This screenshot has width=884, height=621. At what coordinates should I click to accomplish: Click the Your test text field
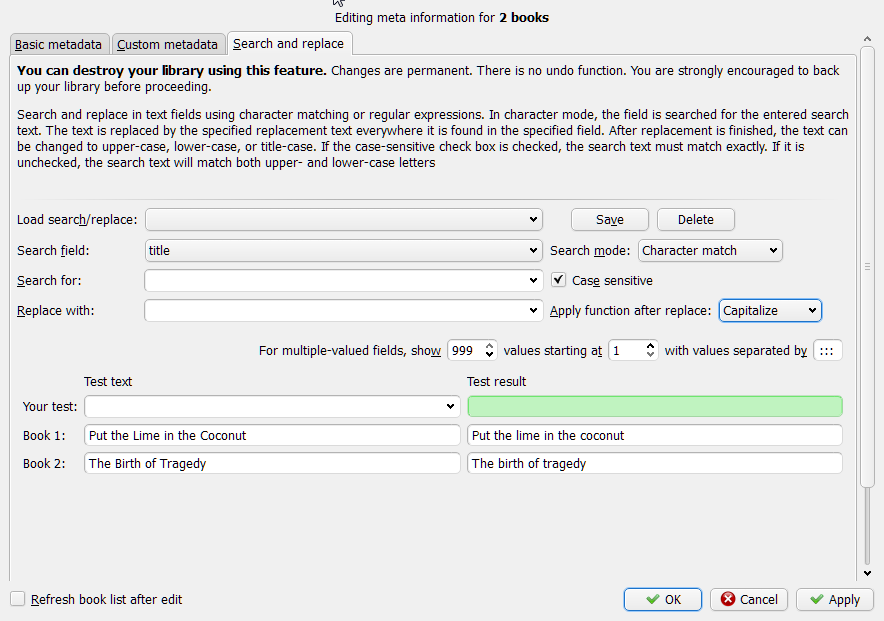point(265,407)
